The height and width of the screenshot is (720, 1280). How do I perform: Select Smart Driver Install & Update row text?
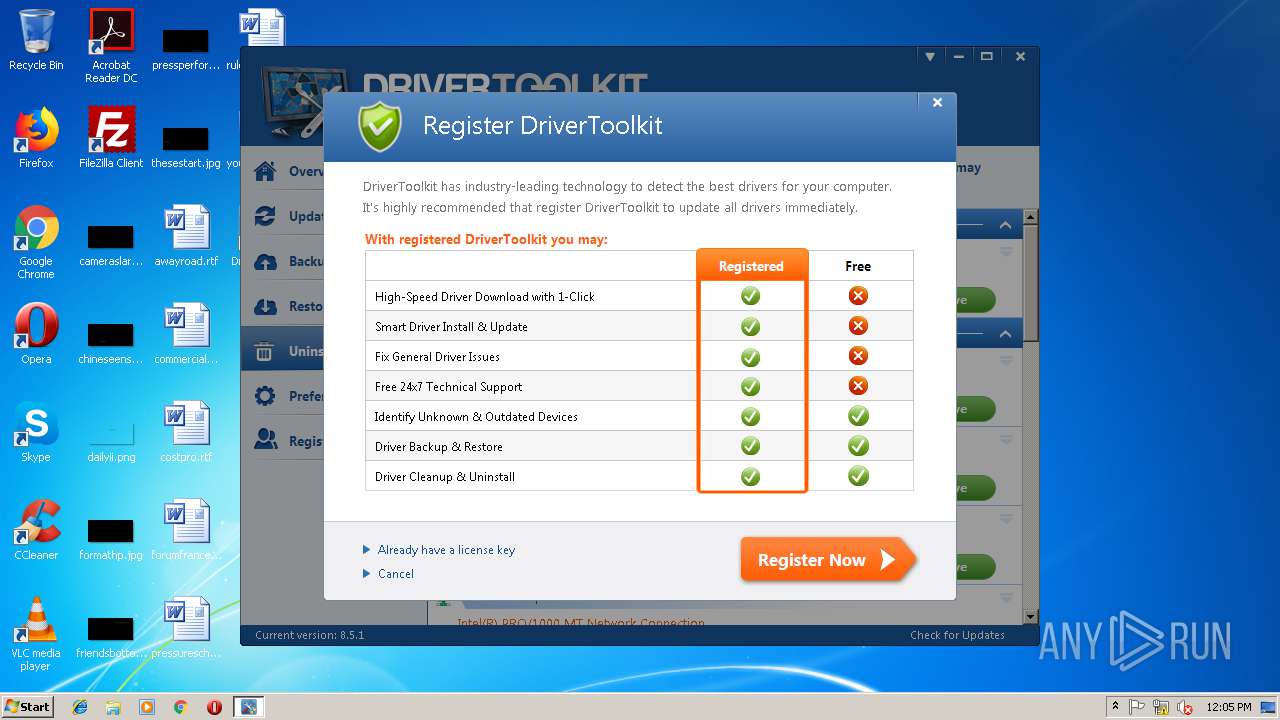pos(451,327)
